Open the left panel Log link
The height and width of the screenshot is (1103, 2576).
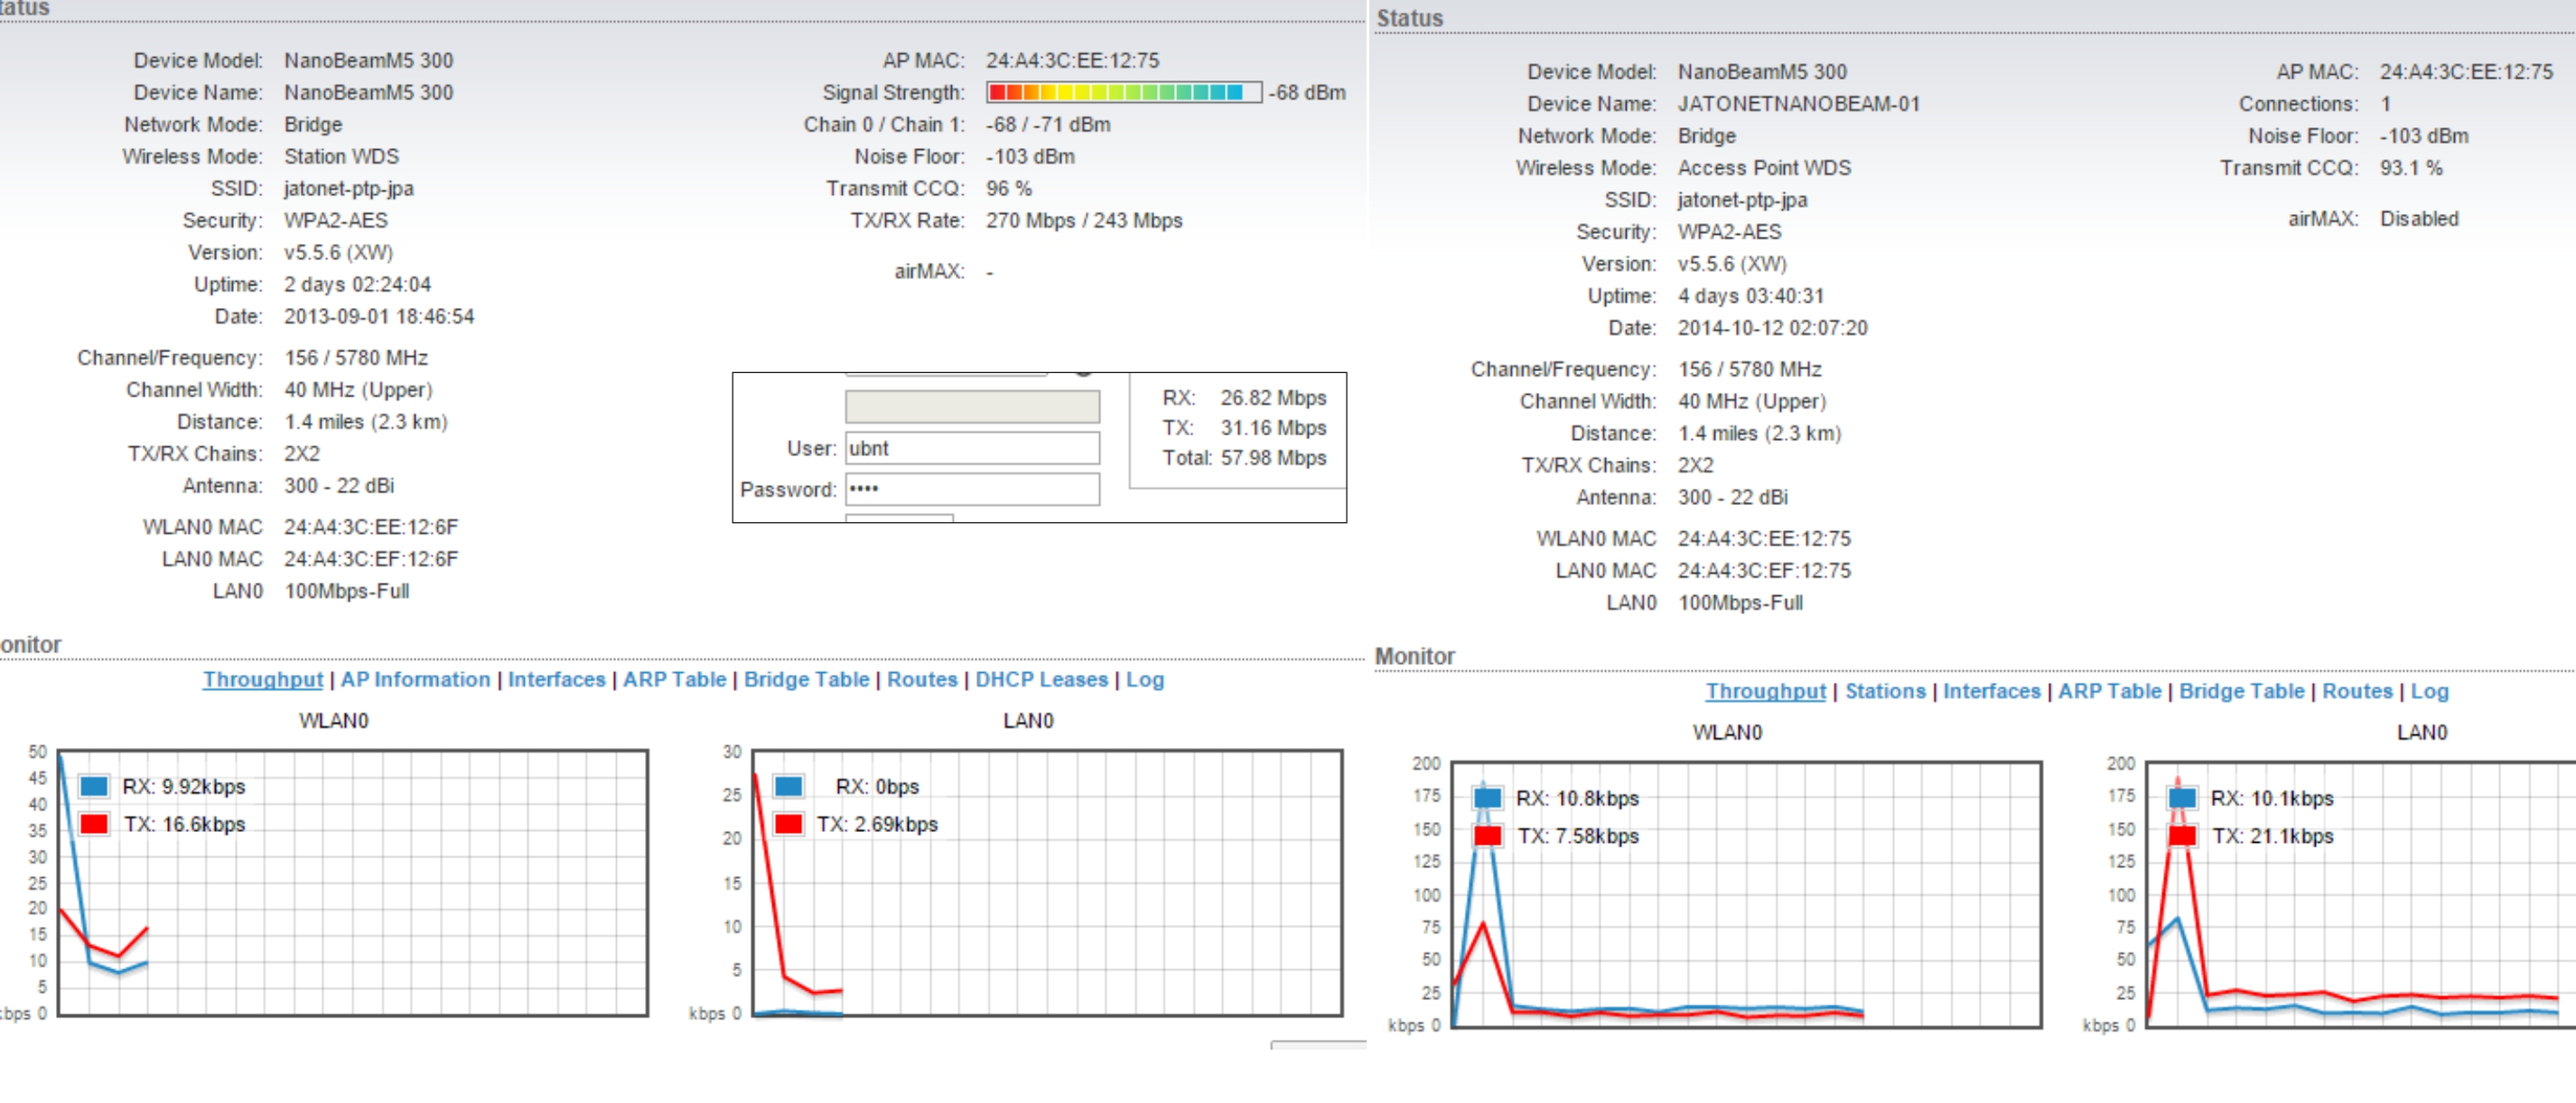pyautogui.click(x=1144, y=680)
